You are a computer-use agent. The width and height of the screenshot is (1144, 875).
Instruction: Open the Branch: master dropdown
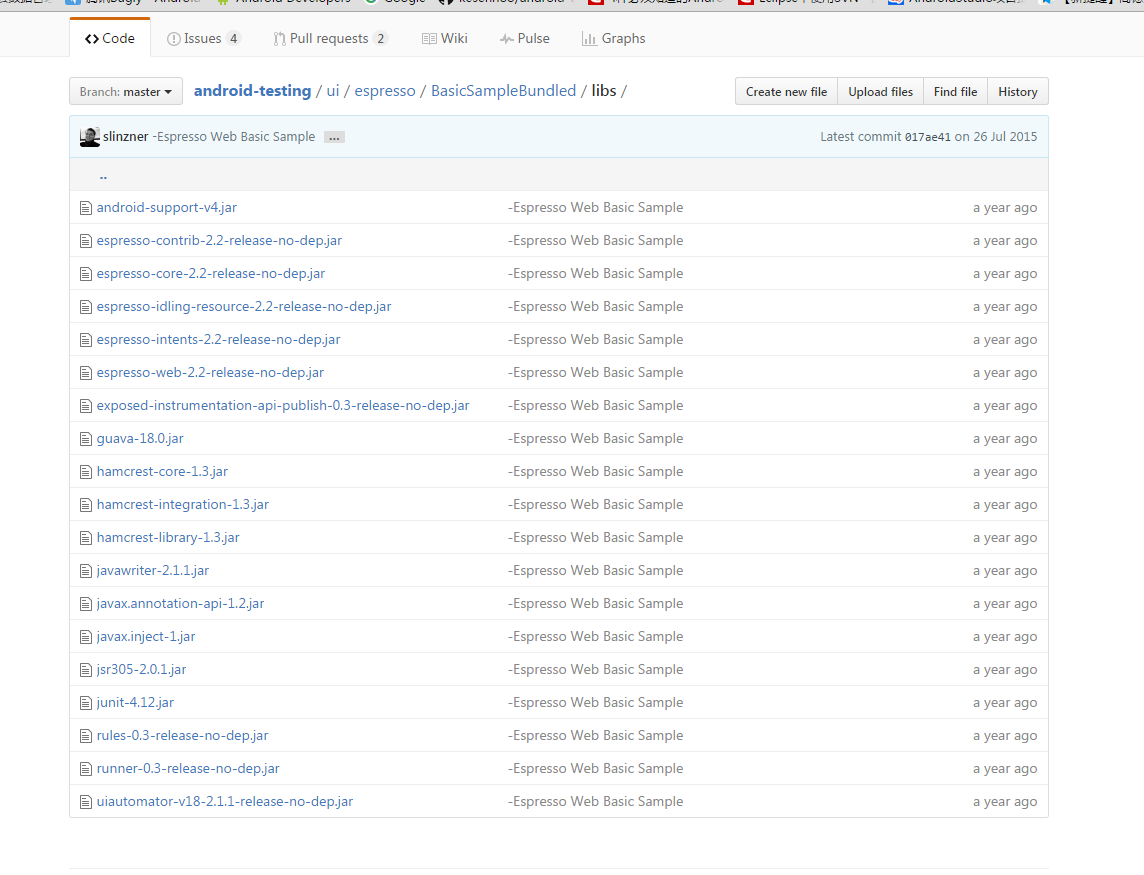click(x=126, y=92)
